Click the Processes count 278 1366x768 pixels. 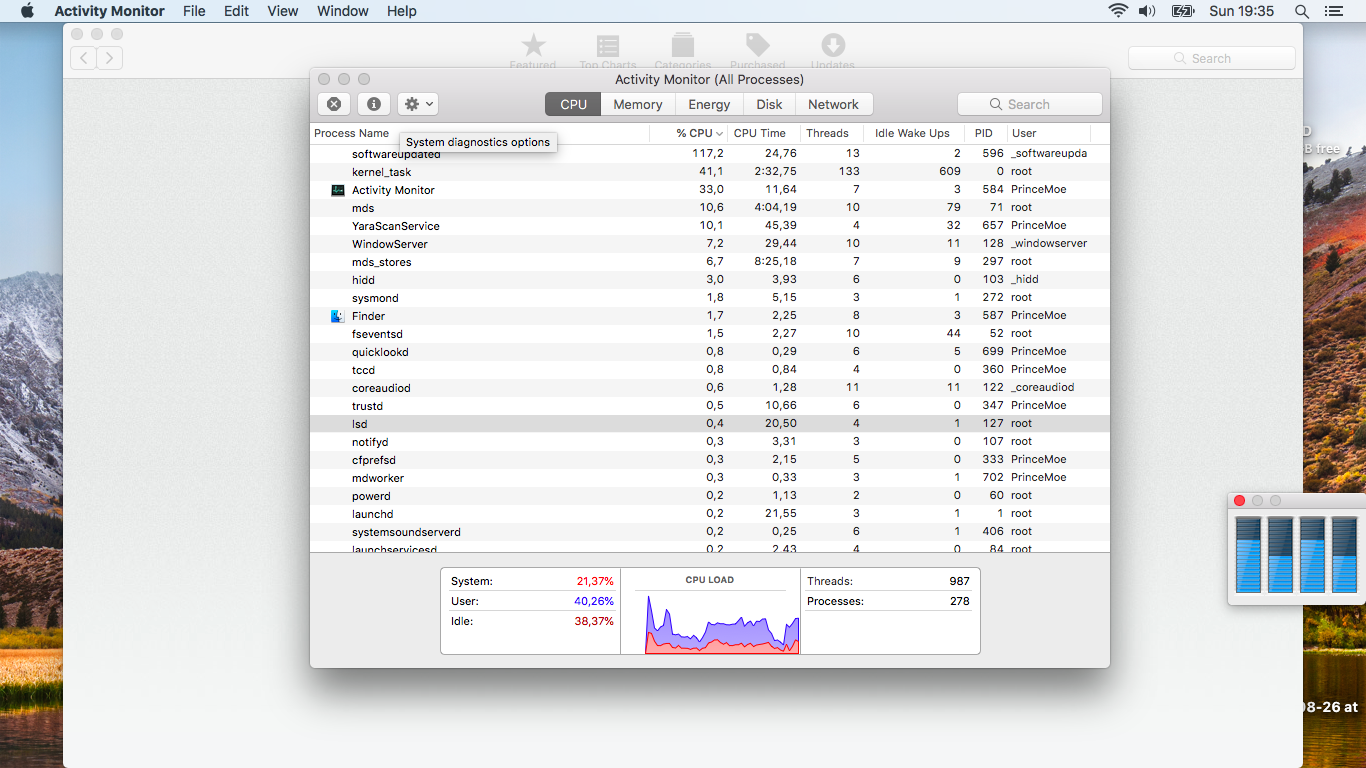coord(959,602)
